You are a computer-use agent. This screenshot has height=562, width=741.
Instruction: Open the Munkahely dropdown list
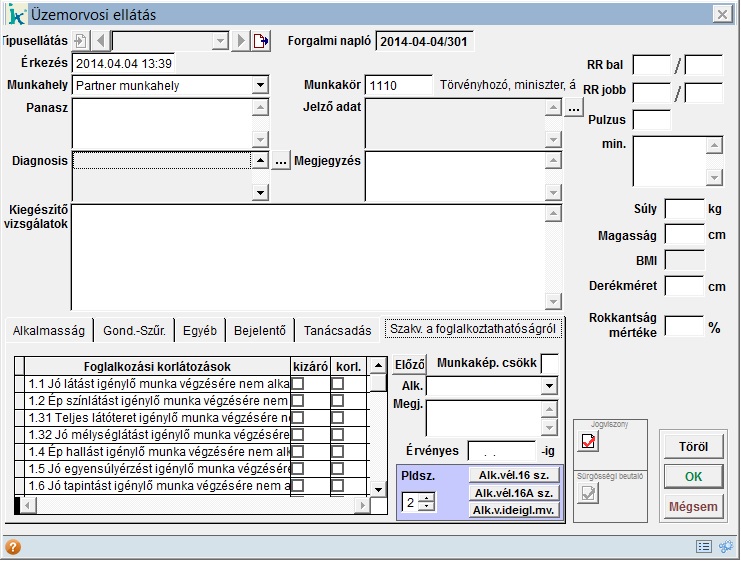pos(260,86)
